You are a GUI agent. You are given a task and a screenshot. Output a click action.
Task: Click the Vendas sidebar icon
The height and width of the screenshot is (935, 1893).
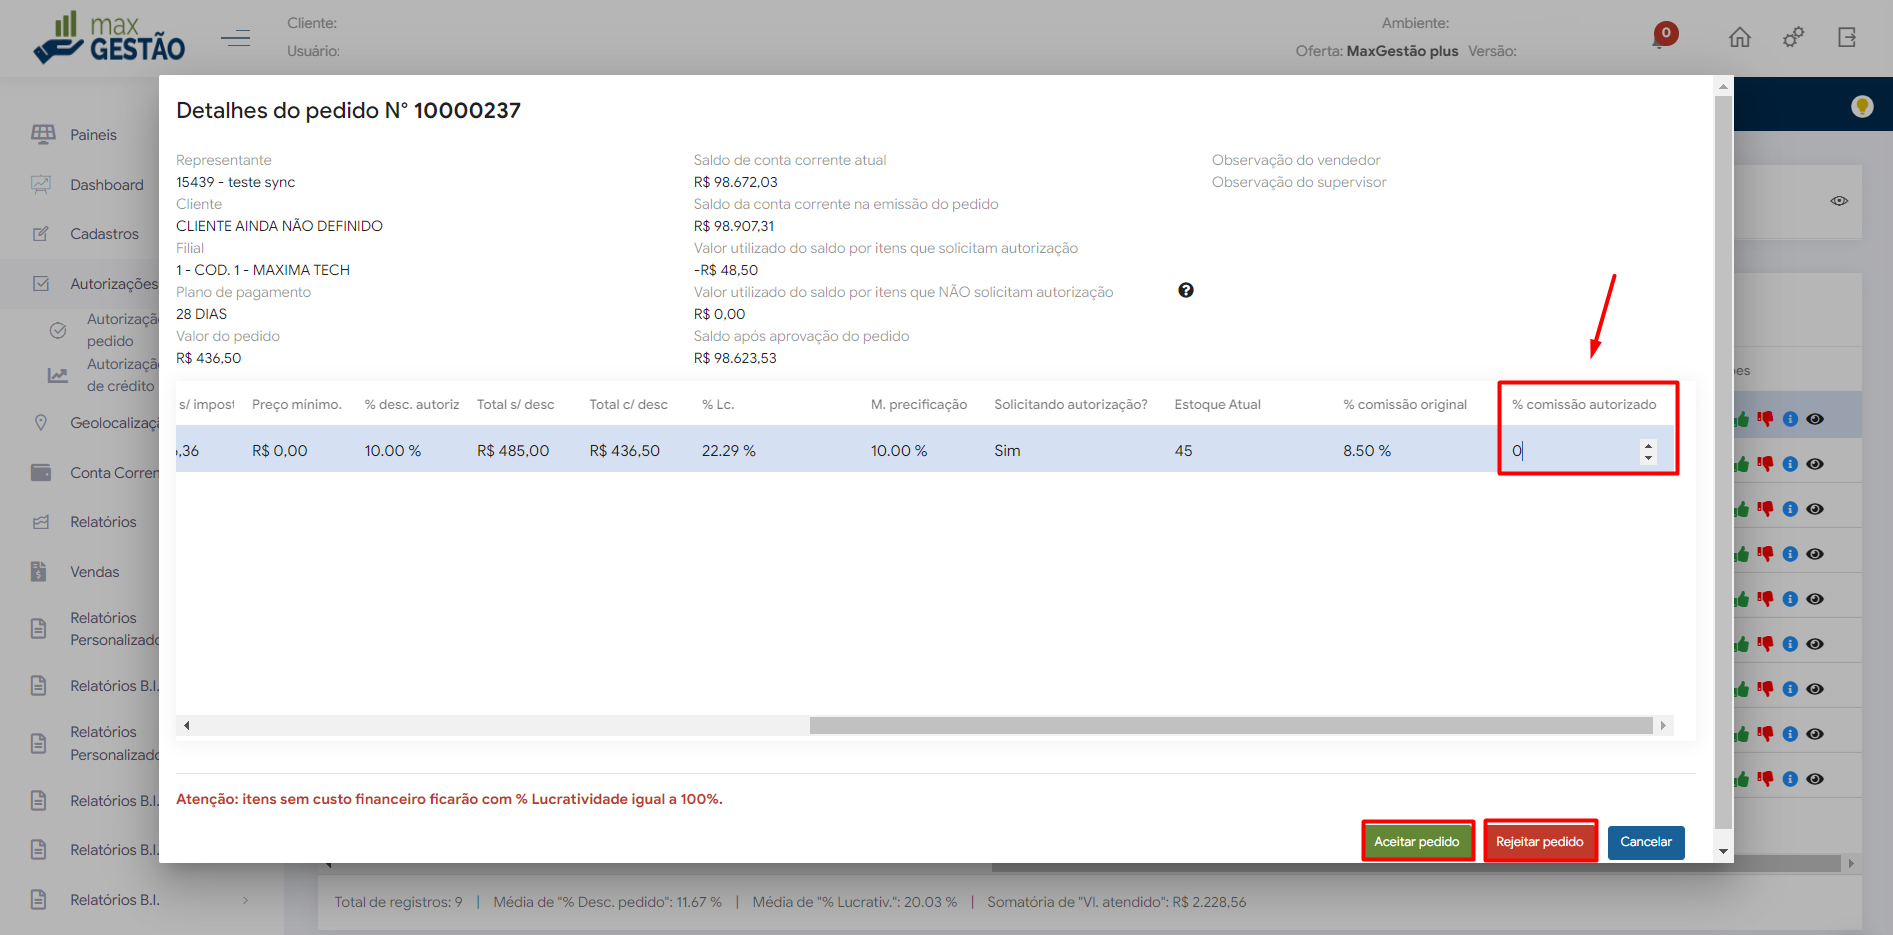(x=39, y=571)
